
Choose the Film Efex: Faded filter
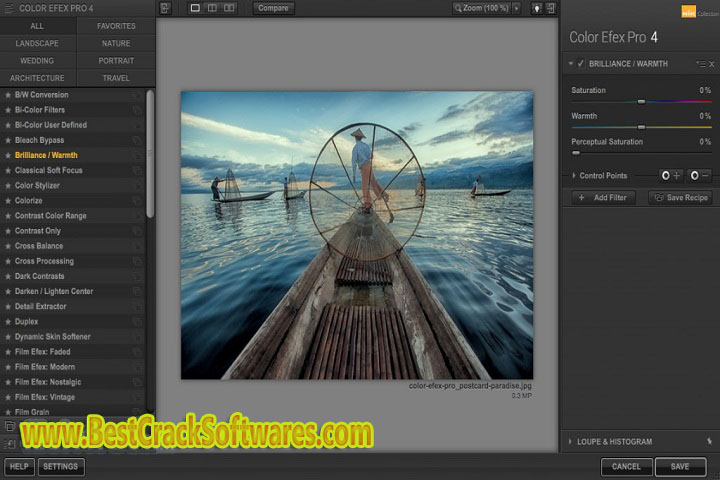pos(73,352)
